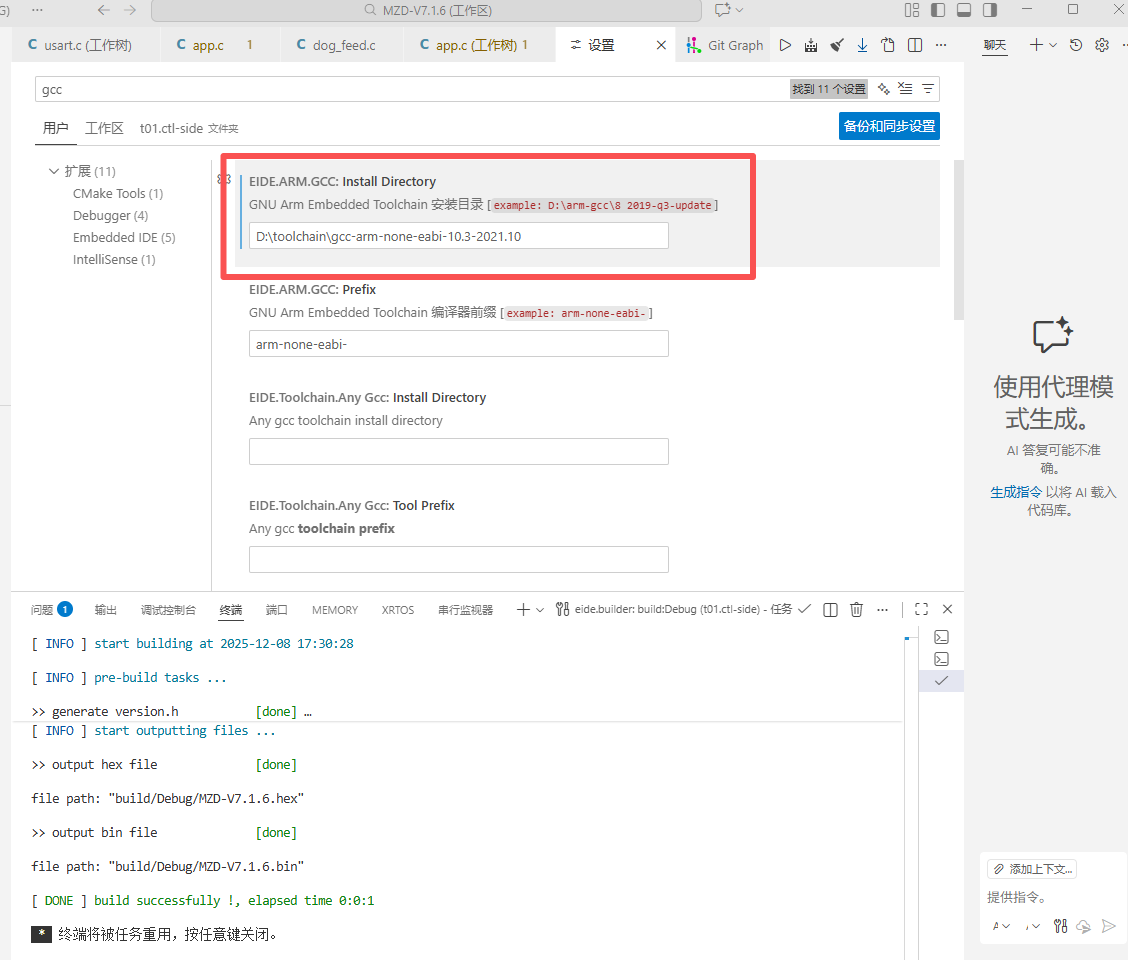The width and height of the screenshot is (1128, 960).
Task: Open the chat model picker dropdown
Action: pos(1032,926)
